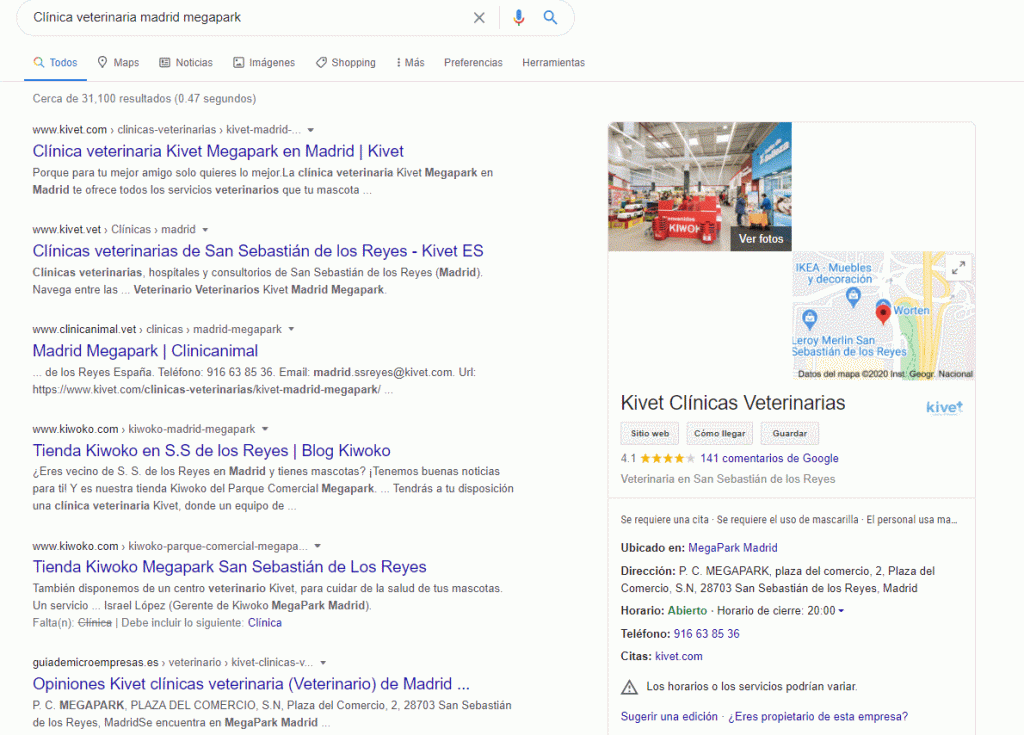Expand the map with the fullscreen icon

coord(958,268)
